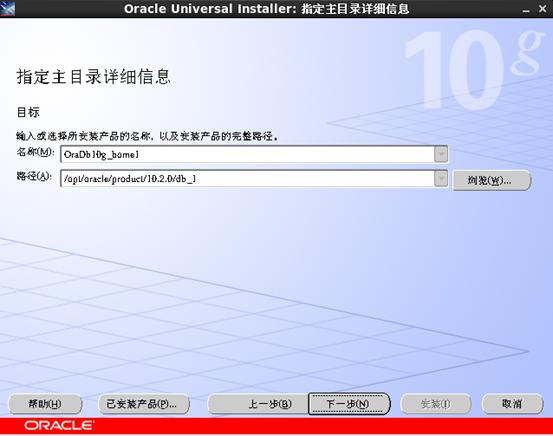The width and height of the screenshot is (553, 436).
Task: Focus the OraDb10g_home1 name input field
Action: point(248,154)
